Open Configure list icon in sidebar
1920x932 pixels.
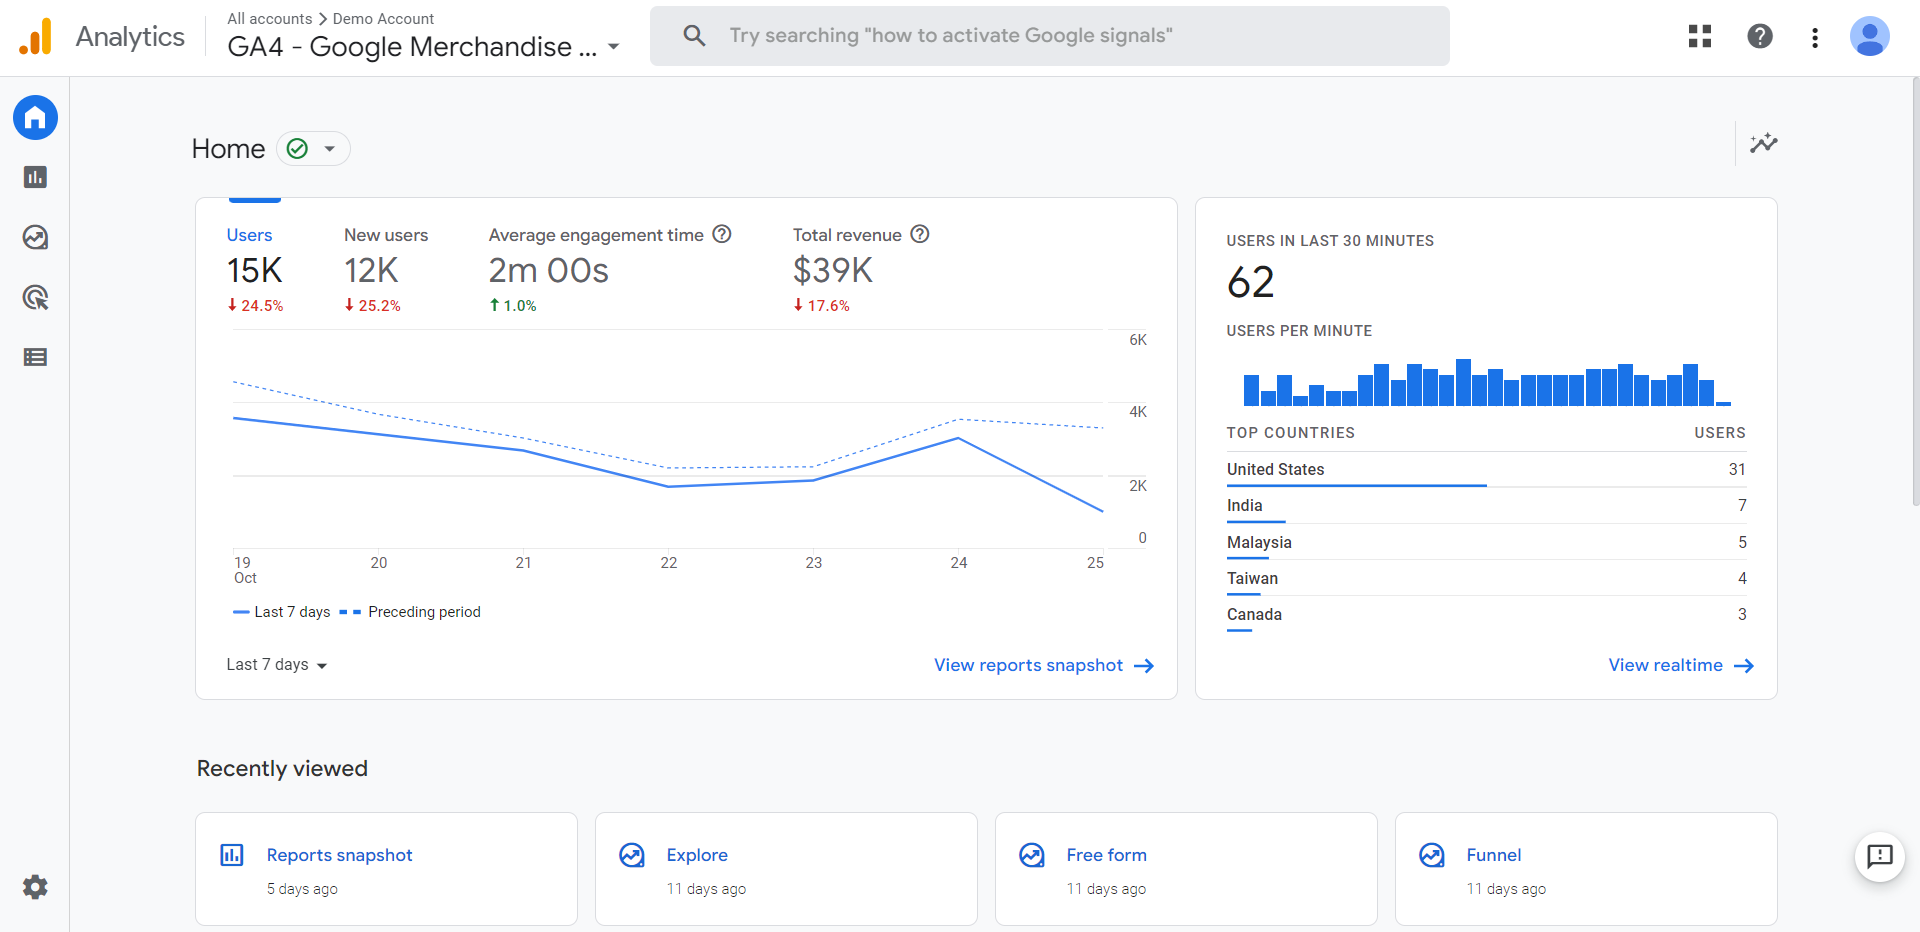[x=35, y=357]
